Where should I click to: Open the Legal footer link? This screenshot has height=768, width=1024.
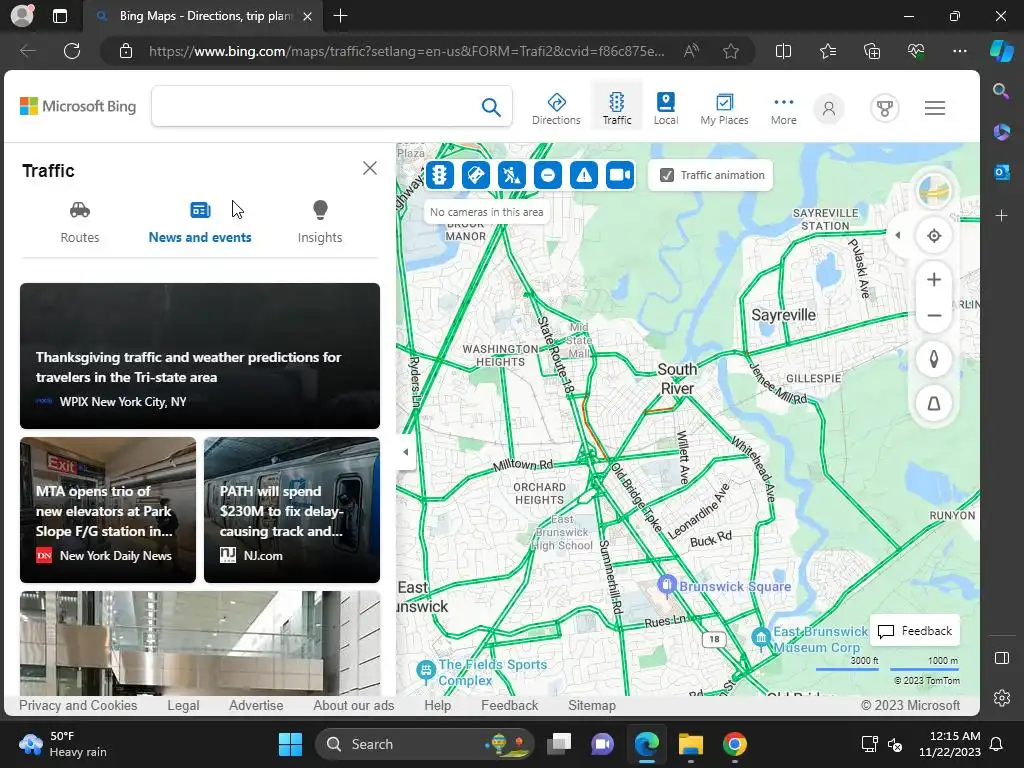[183, 705]
